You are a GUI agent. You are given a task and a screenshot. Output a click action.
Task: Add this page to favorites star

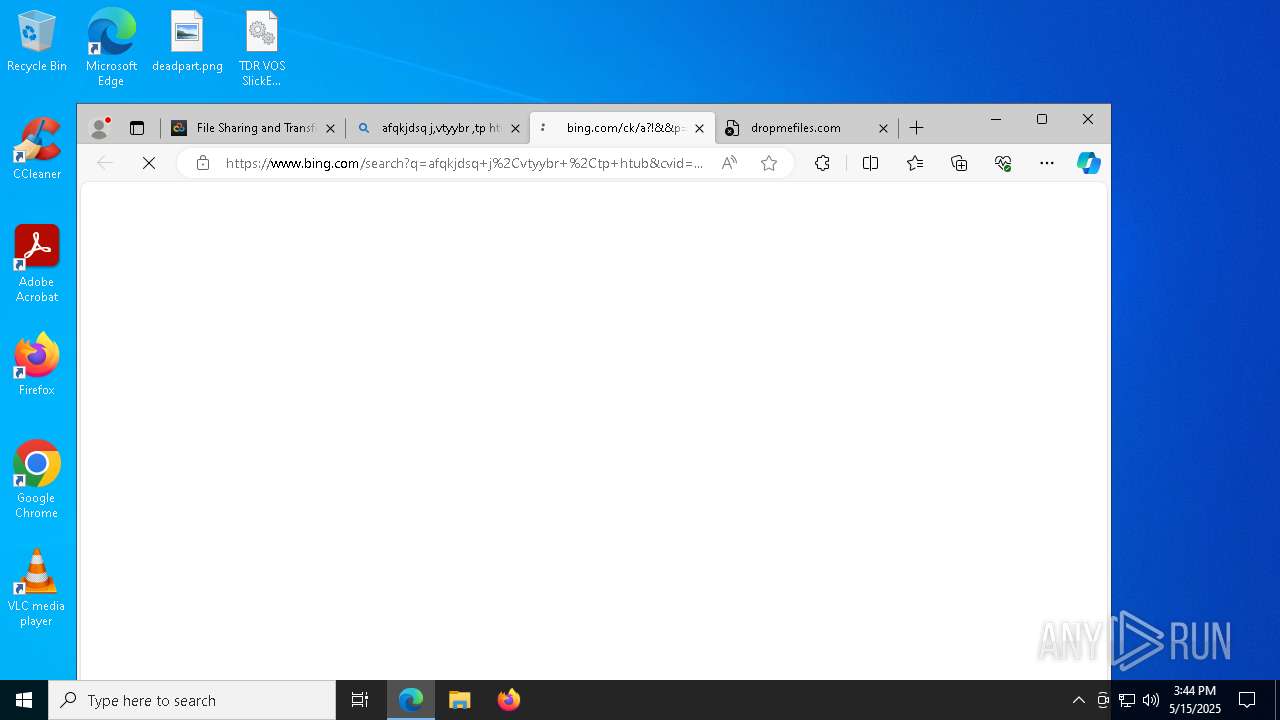click(769, 163)
